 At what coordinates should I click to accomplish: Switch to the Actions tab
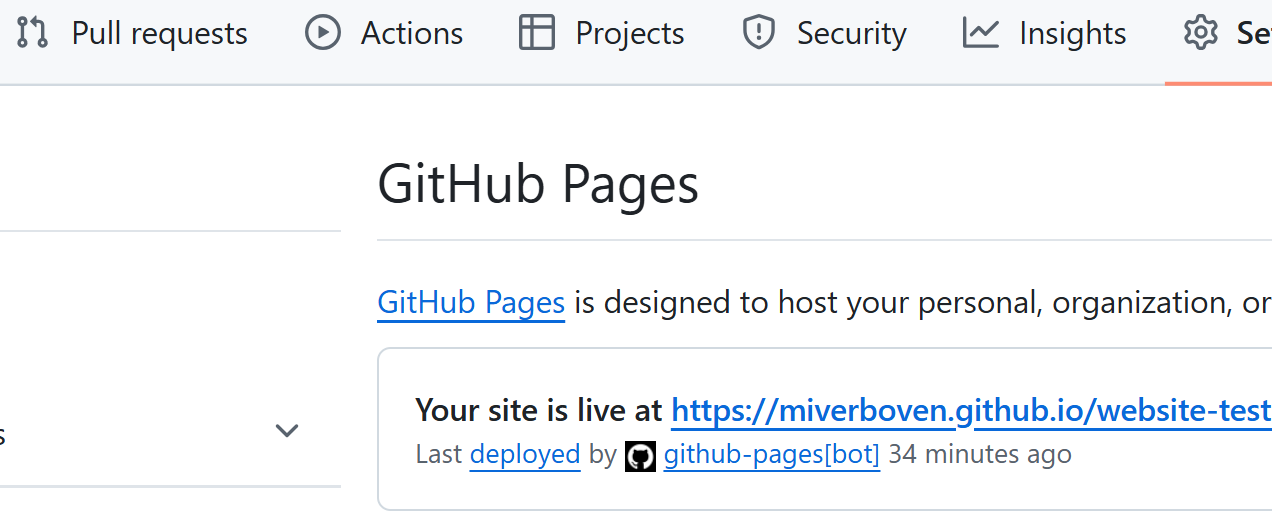click(x=411, y=33)
